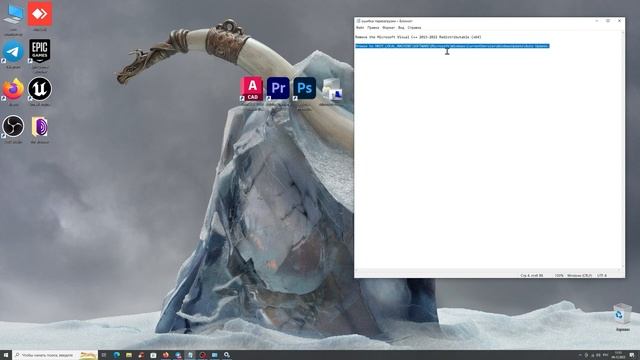This screenshot has width=640, height=360.
Task: Open the Edit menu in Notepad
Action: 373,28
